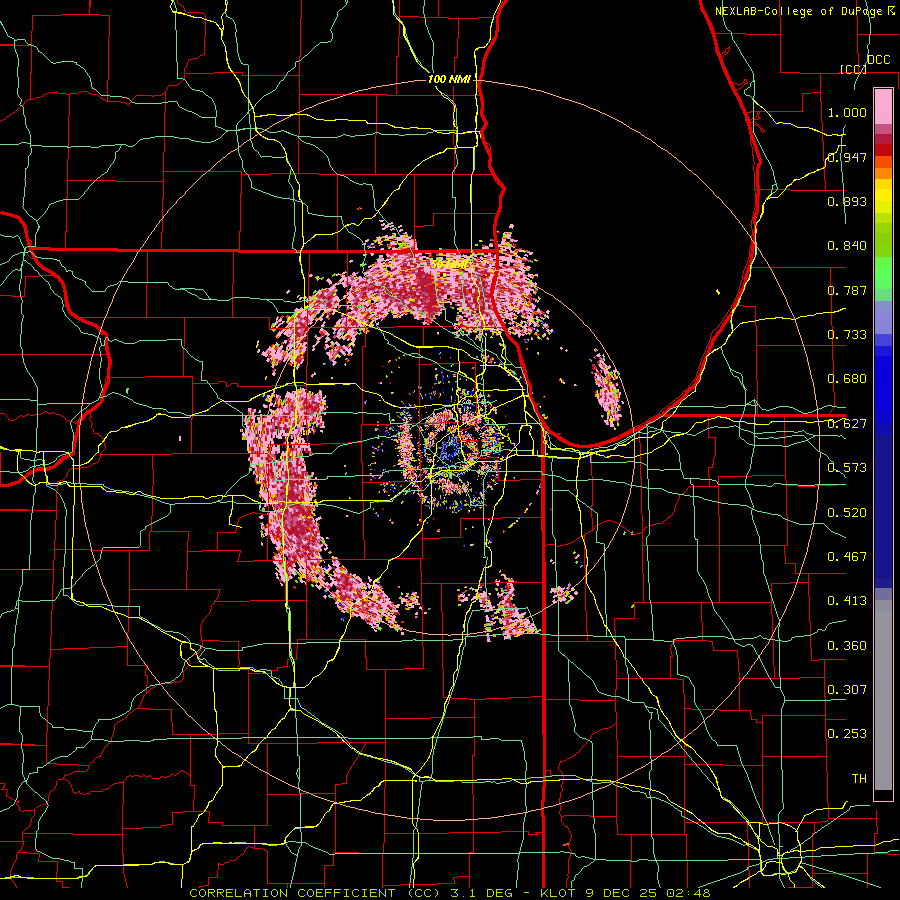Image resolution: width=900 pixels, height=900 pixels.
Task: Click the TH threshold label
Action: pos(859,779)
